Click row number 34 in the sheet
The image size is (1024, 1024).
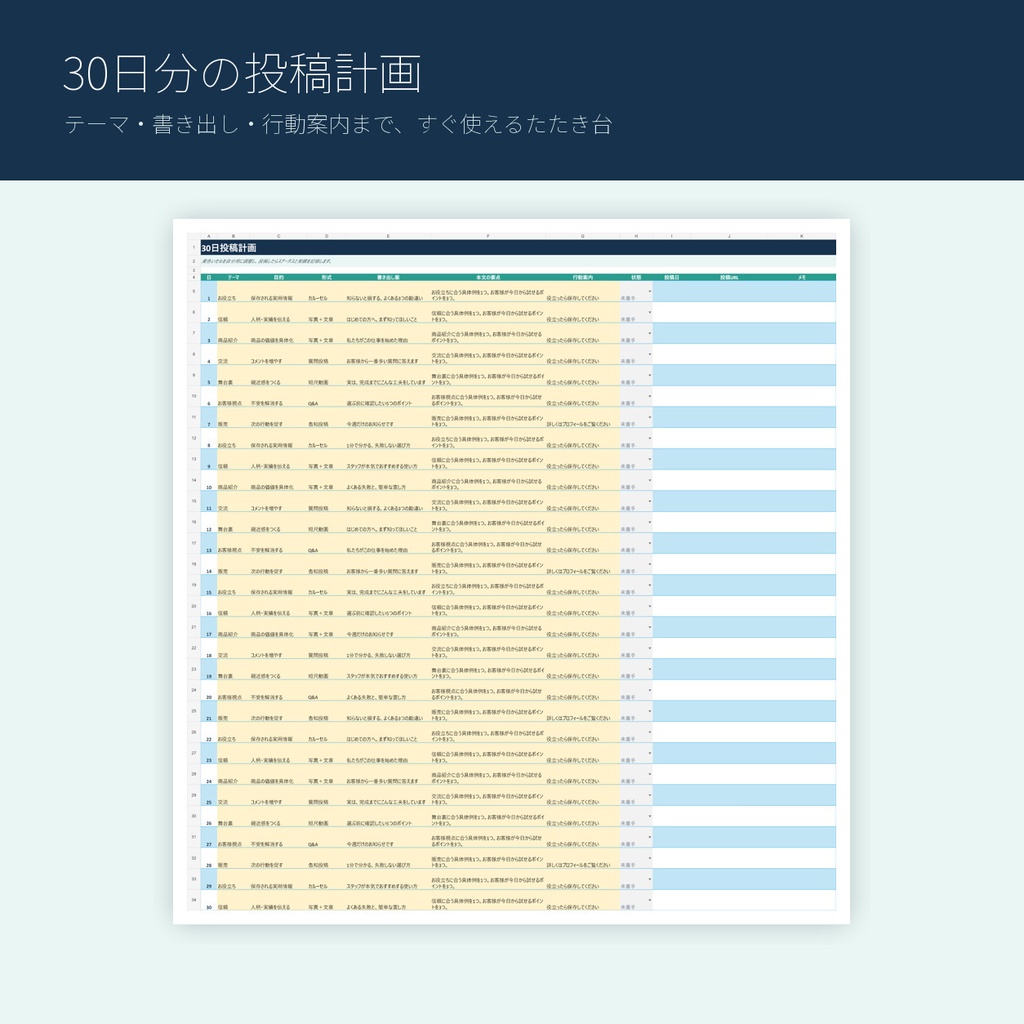point(194,900)
